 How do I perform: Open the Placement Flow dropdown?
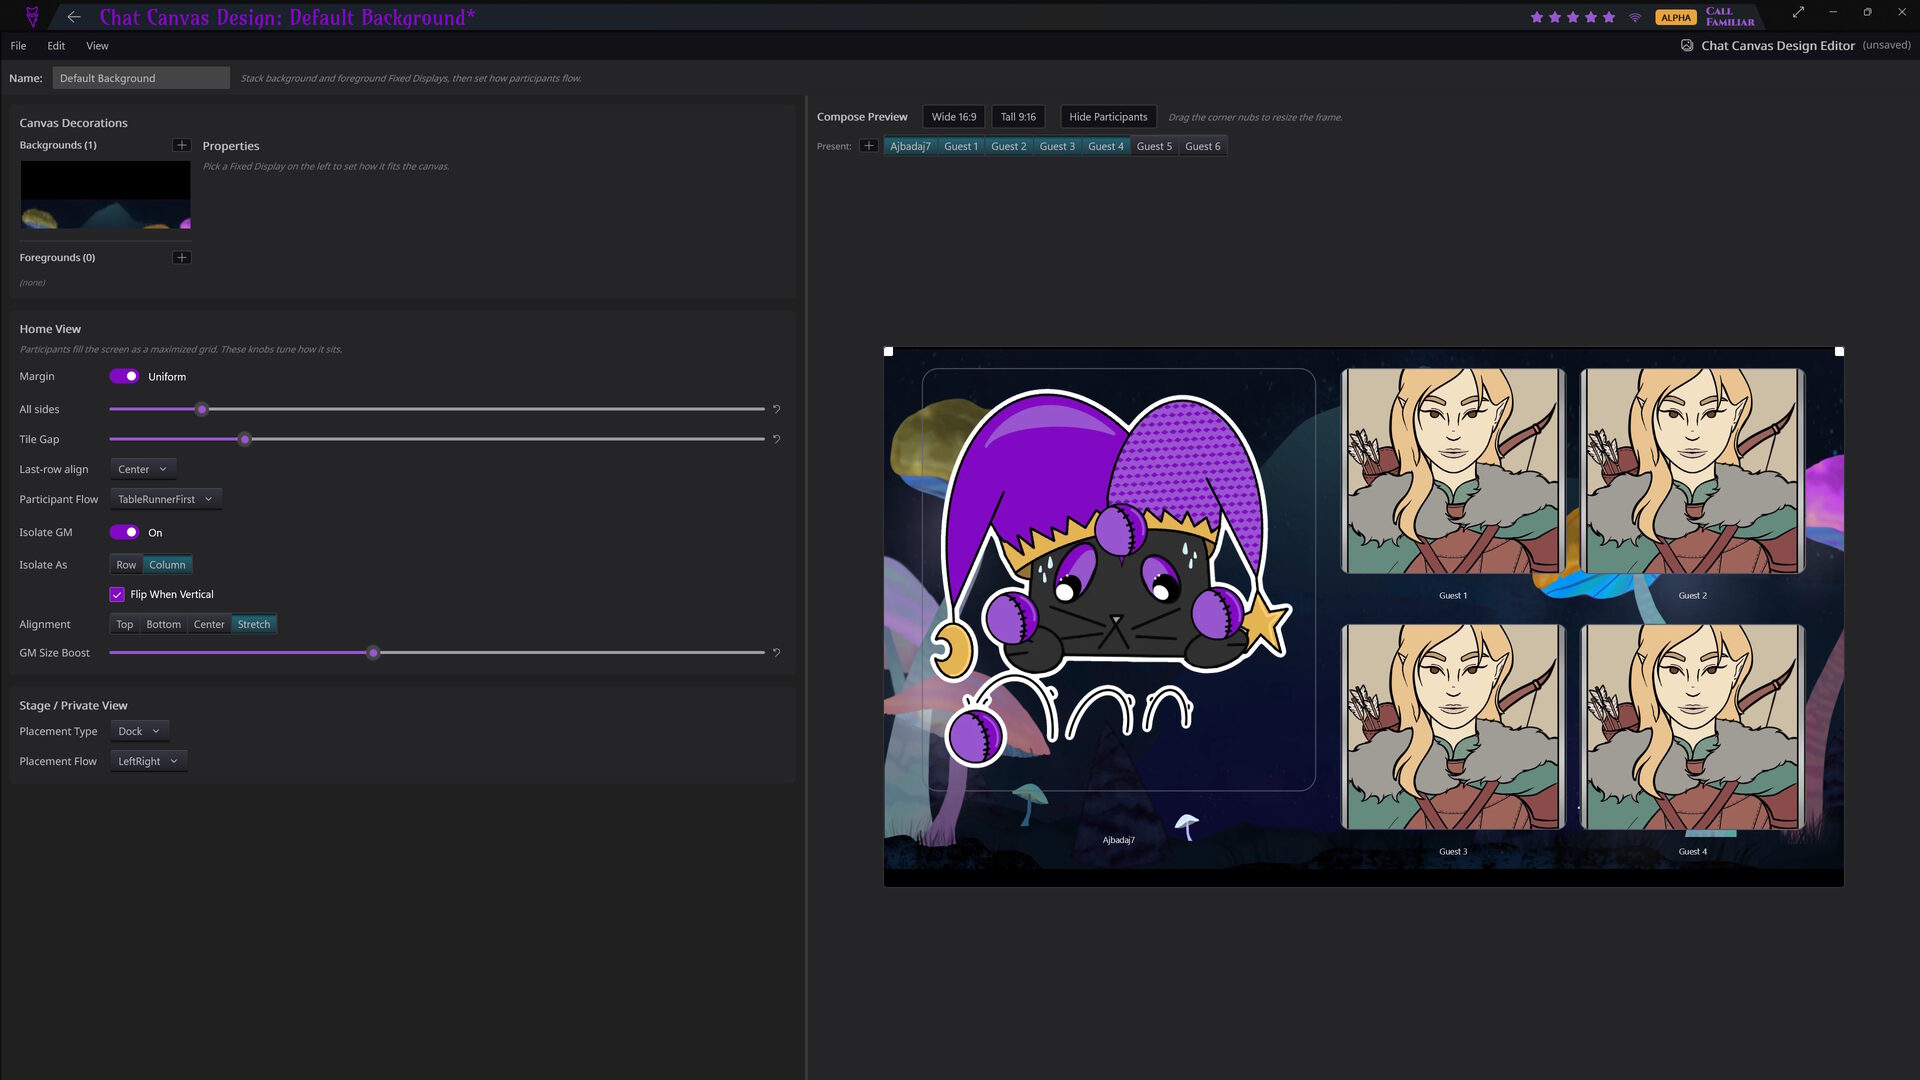pos(148,761)
